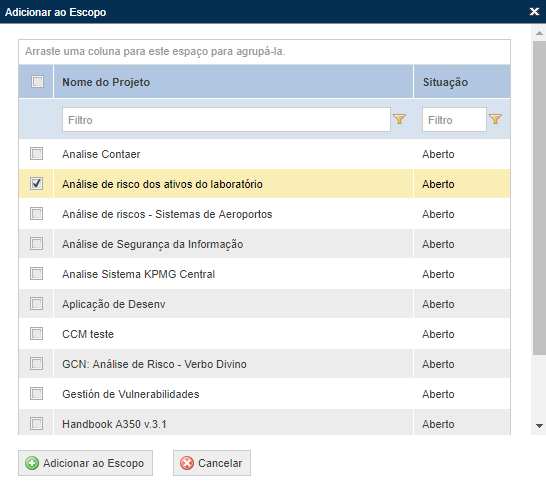Click the Adicionar ao Escopo button
This screenshot has width=546, height=494.
click(x=85, y=463)
